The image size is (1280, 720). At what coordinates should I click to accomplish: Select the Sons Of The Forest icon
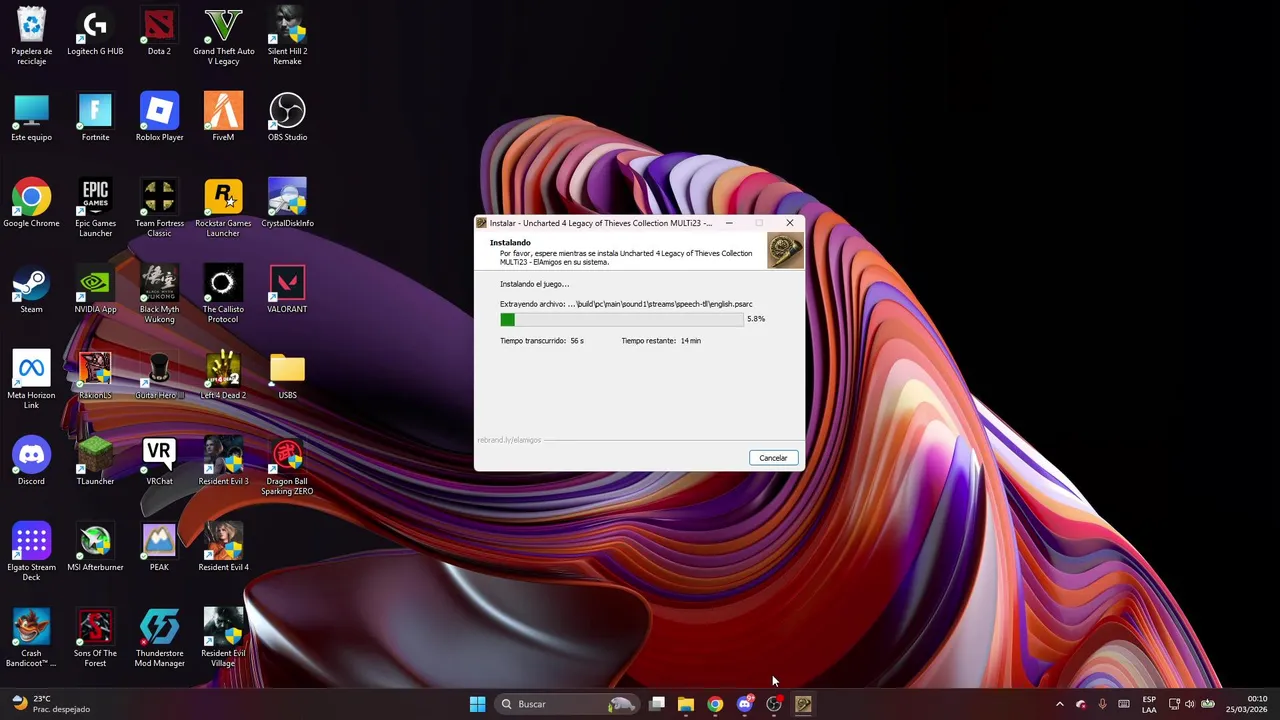pos(95,638)
